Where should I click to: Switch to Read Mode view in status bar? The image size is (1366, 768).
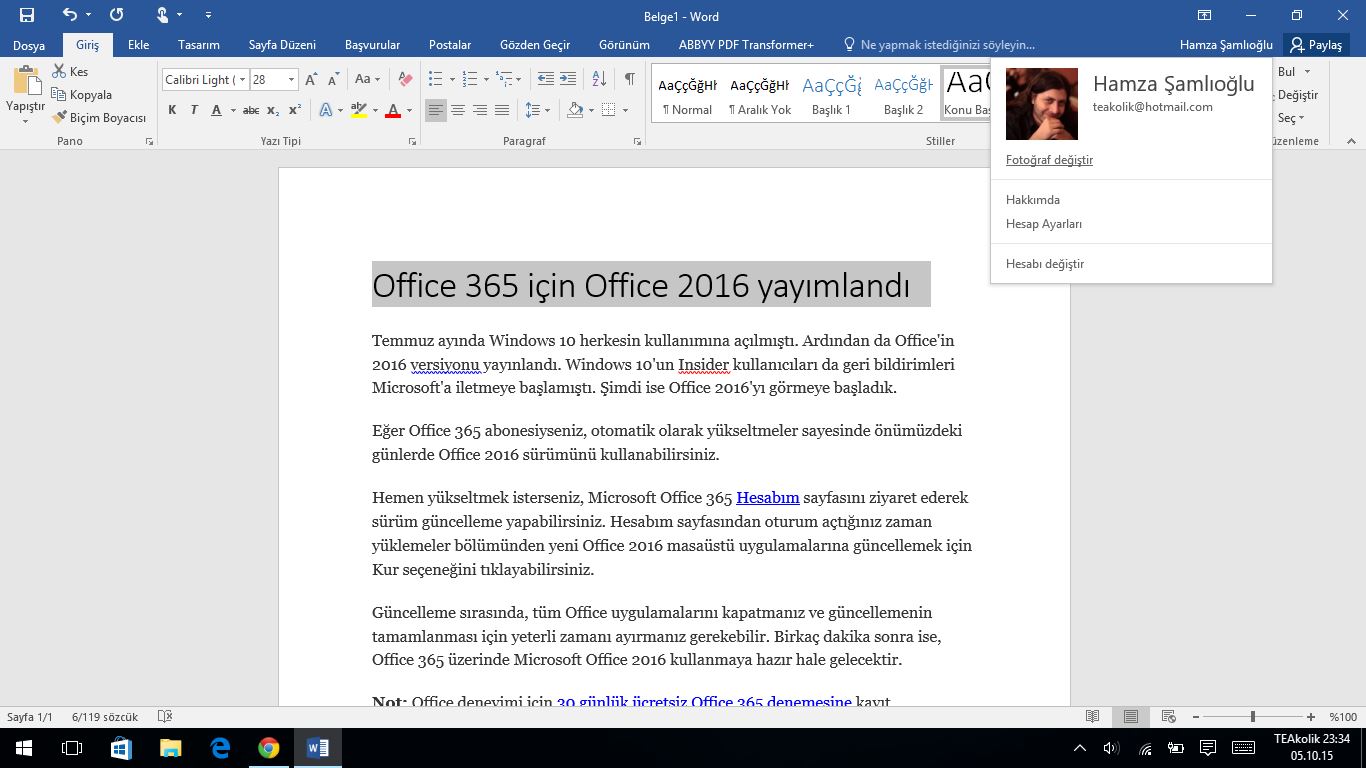point(1093,717)
